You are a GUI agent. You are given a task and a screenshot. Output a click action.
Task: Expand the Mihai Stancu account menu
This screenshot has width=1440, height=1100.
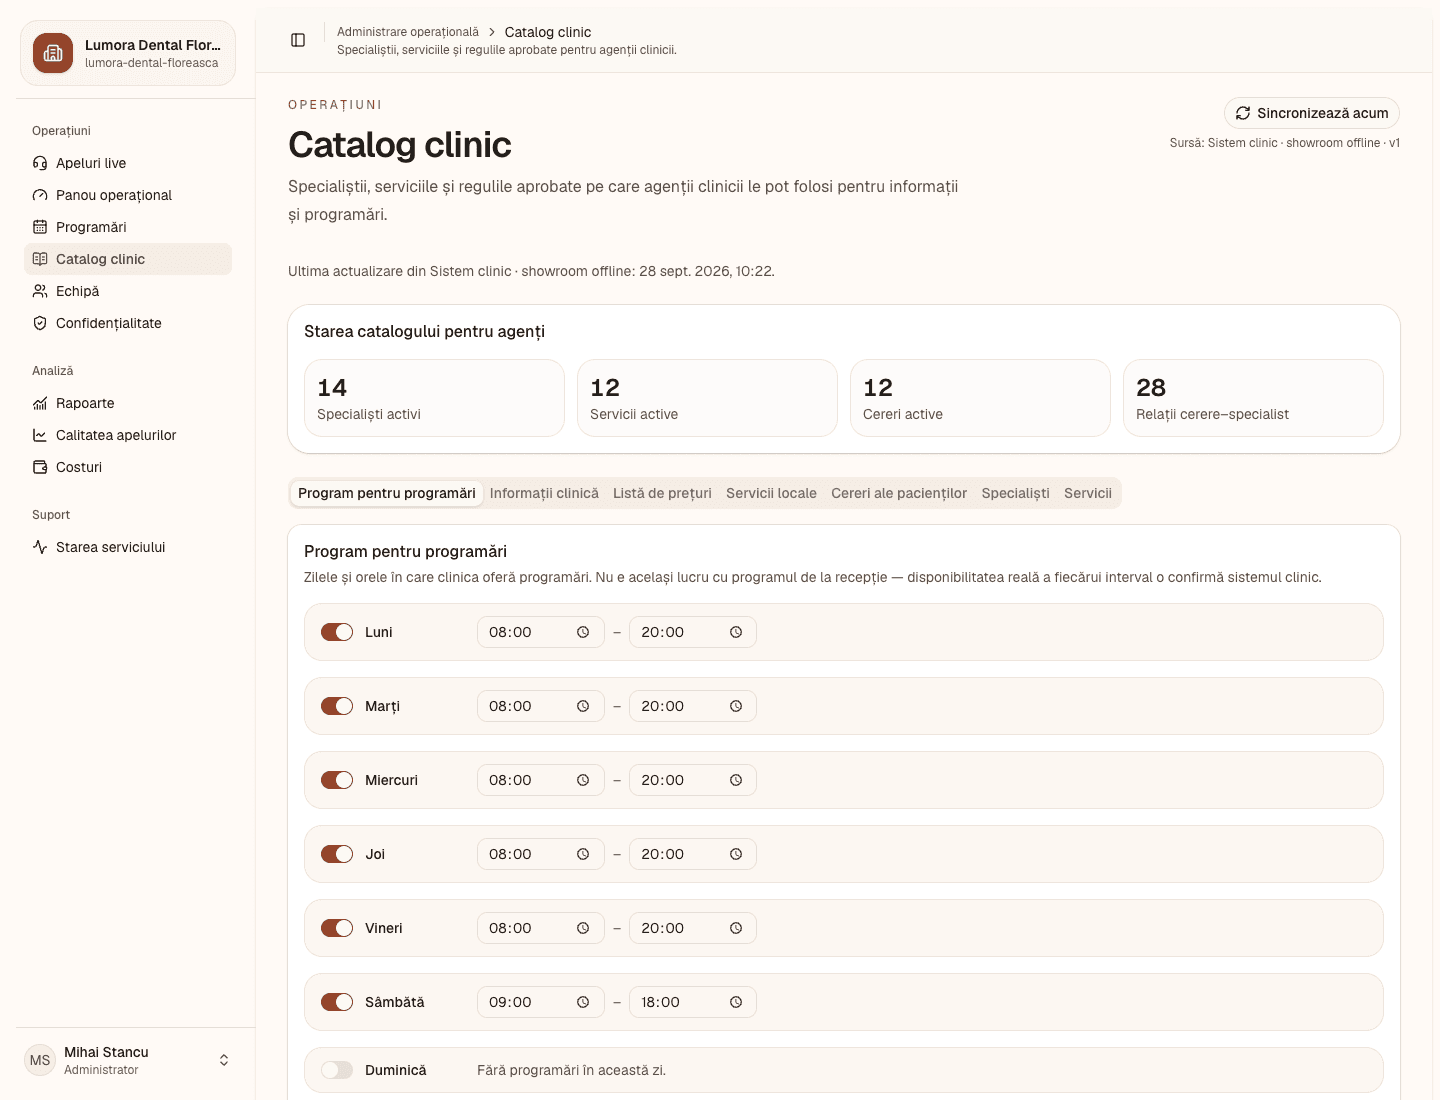tap(128, 1060)
